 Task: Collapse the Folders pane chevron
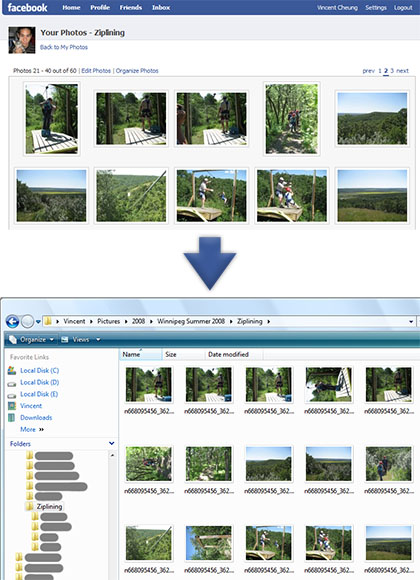(111, 443)
